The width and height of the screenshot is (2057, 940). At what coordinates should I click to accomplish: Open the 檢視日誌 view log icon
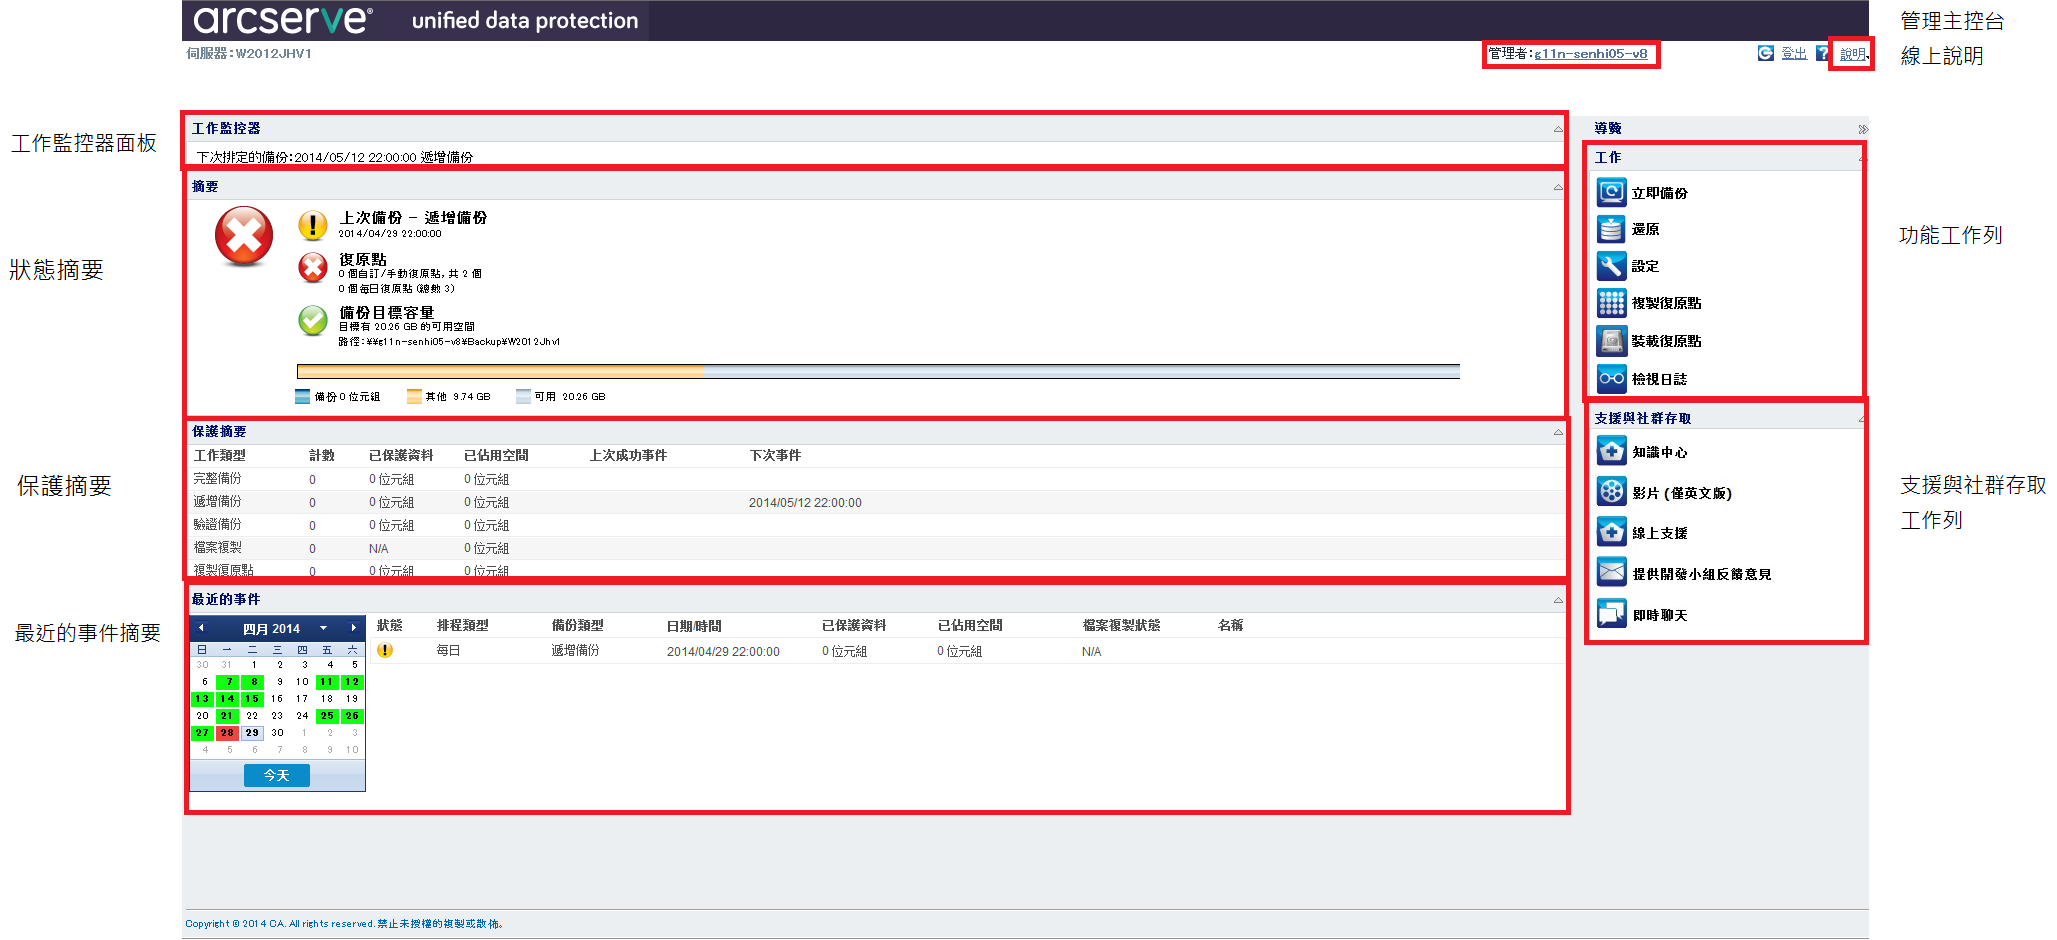[x=1611, y=378]
